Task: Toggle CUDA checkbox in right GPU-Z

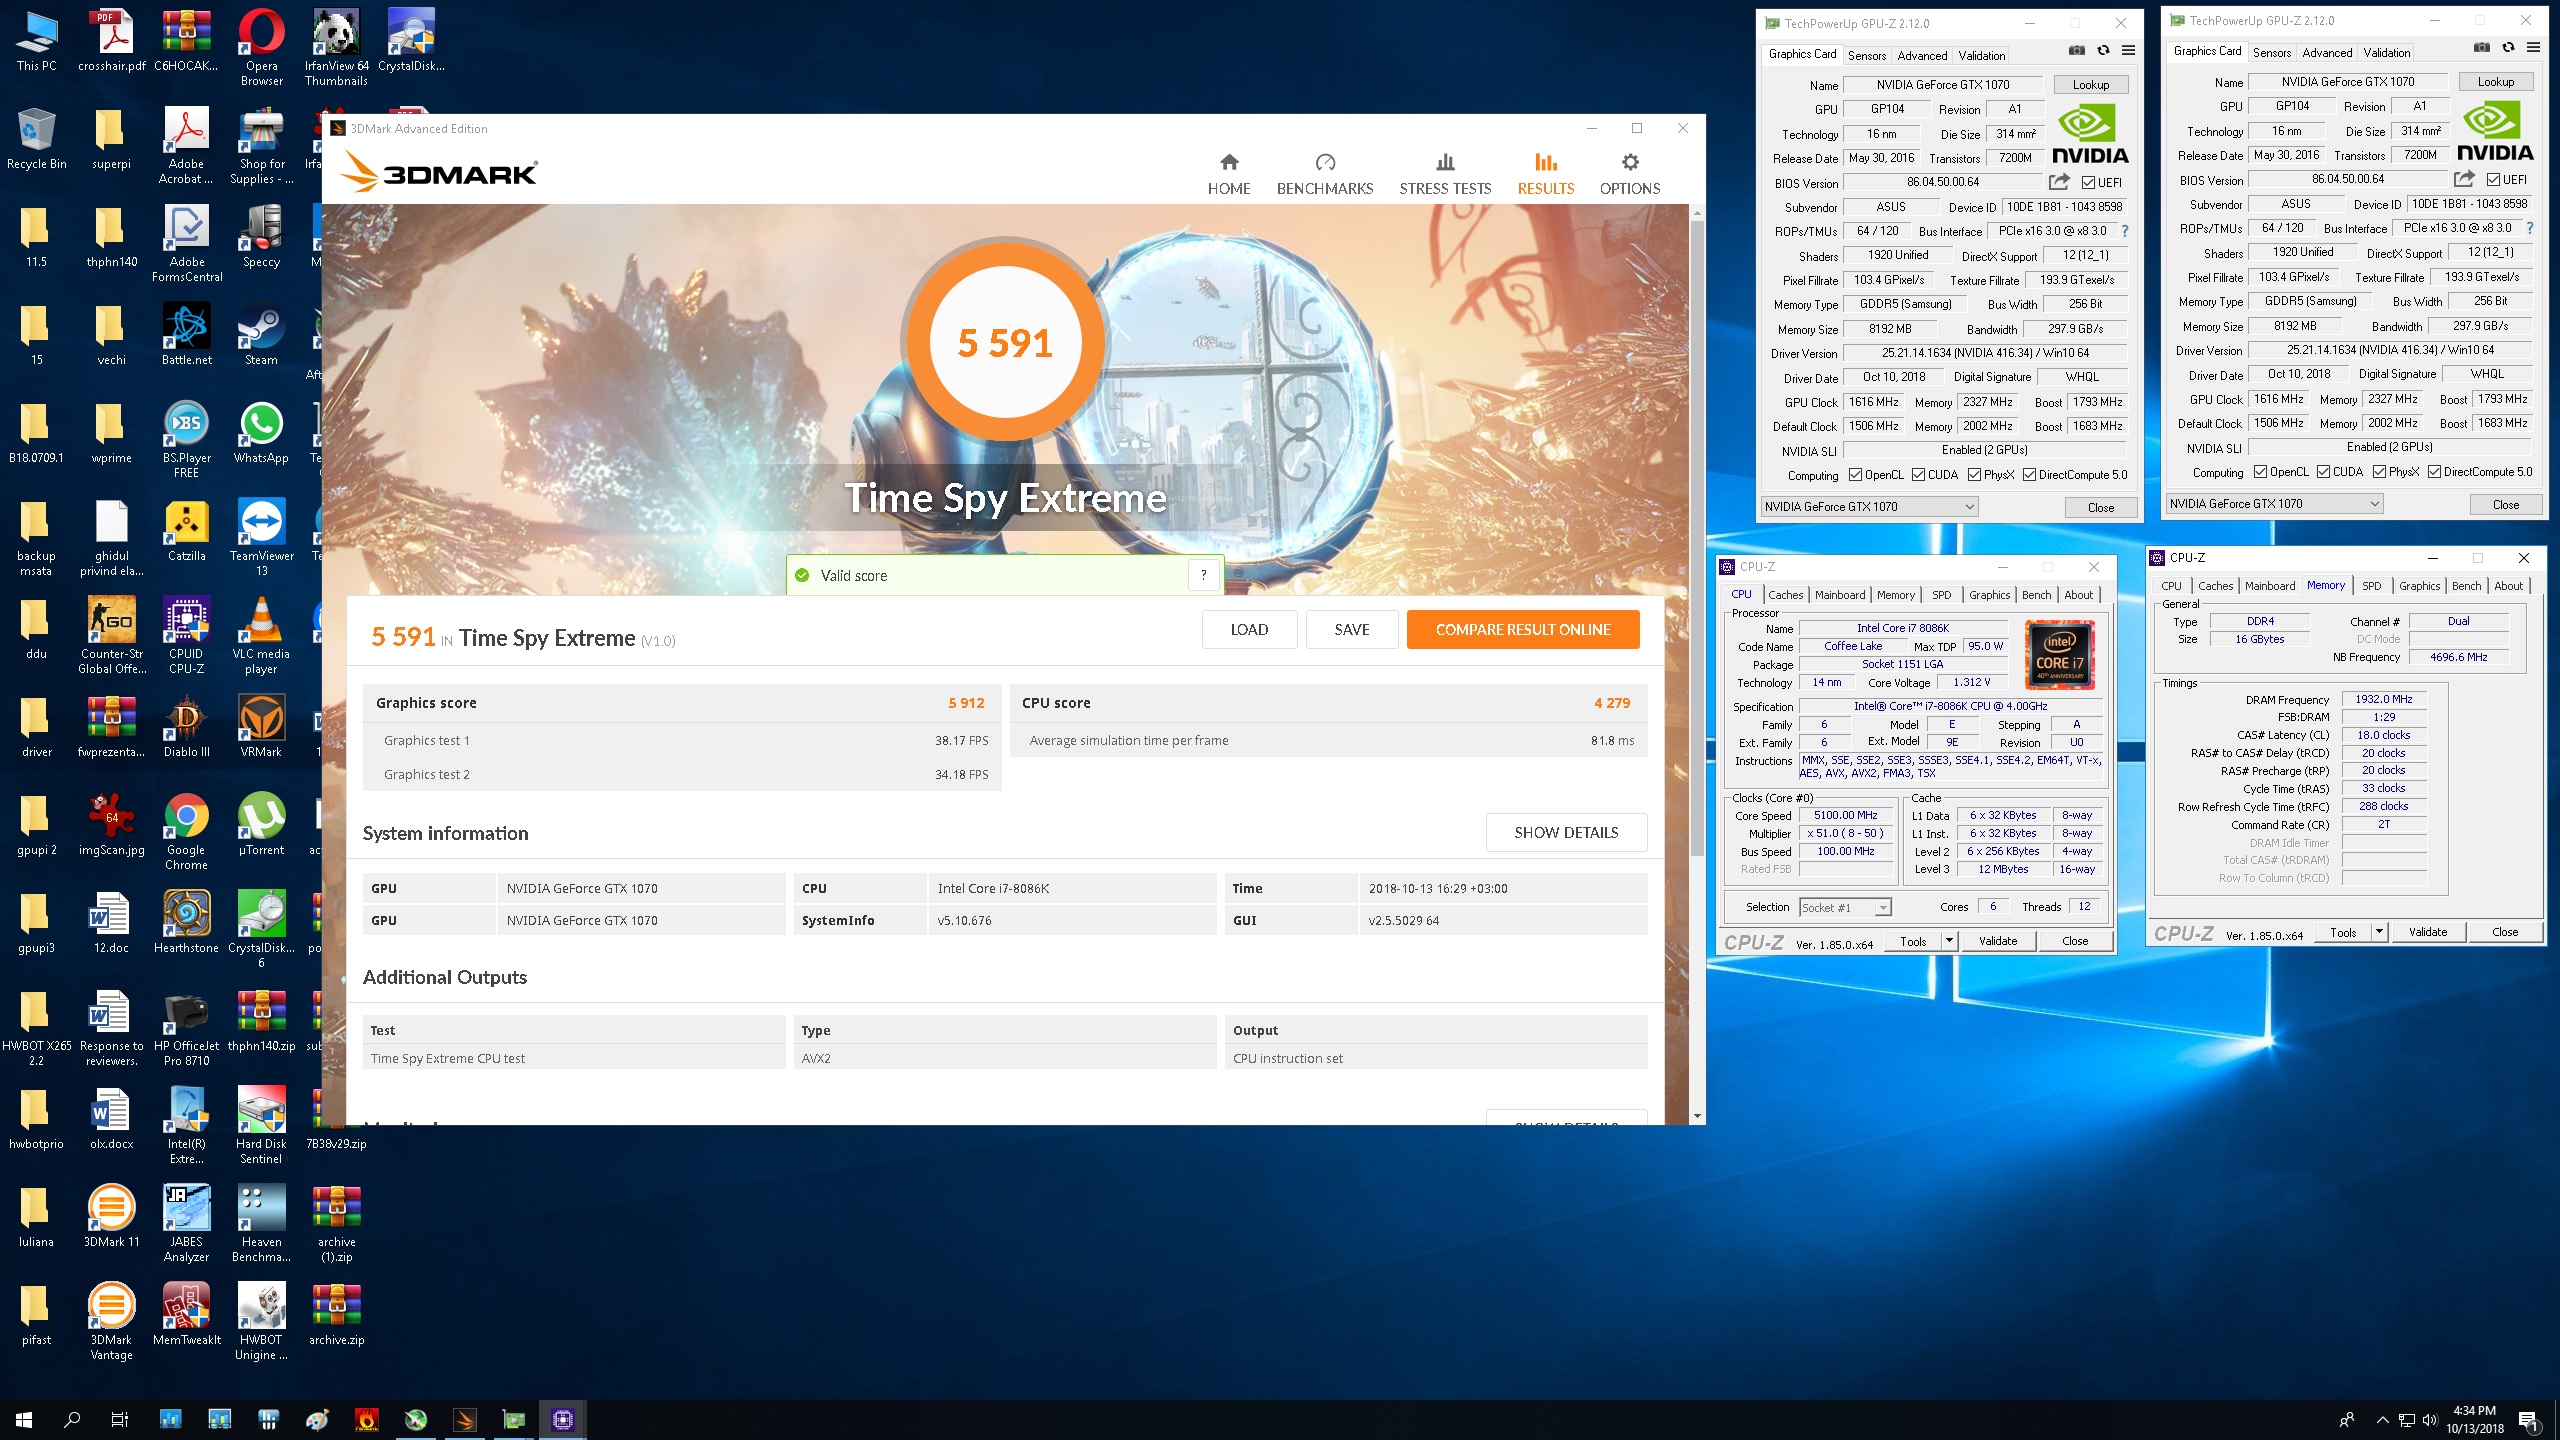Action: tap(2323, 472)
